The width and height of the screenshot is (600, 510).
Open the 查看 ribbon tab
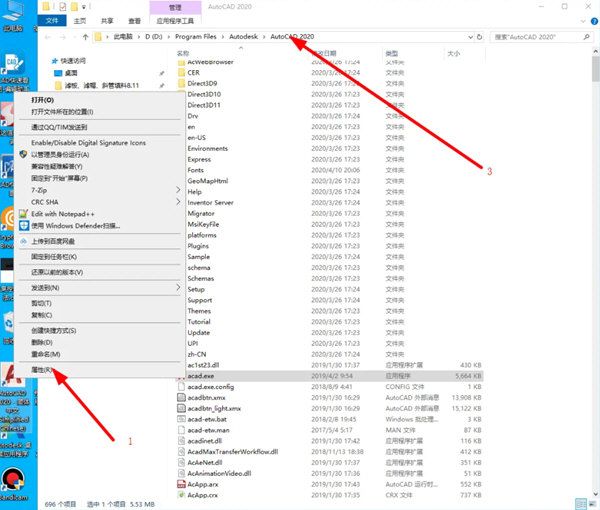(x=134, y=21)
